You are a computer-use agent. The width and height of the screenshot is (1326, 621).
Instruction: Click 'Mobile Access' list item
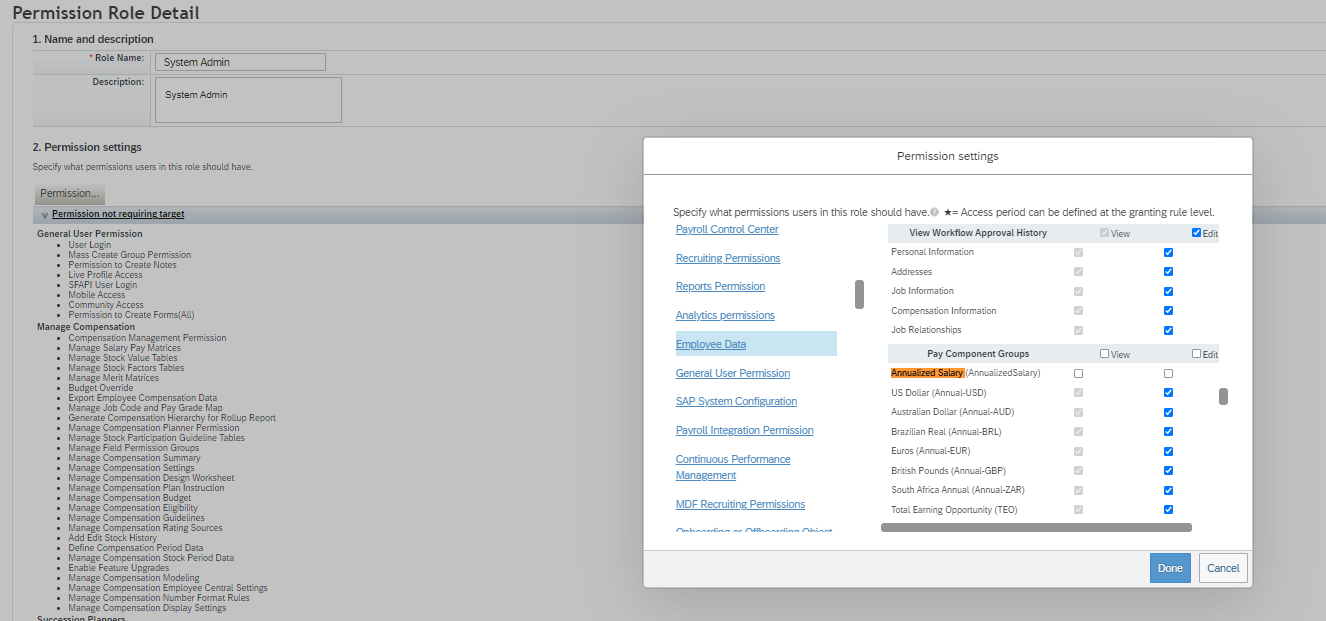pos(97,295)
